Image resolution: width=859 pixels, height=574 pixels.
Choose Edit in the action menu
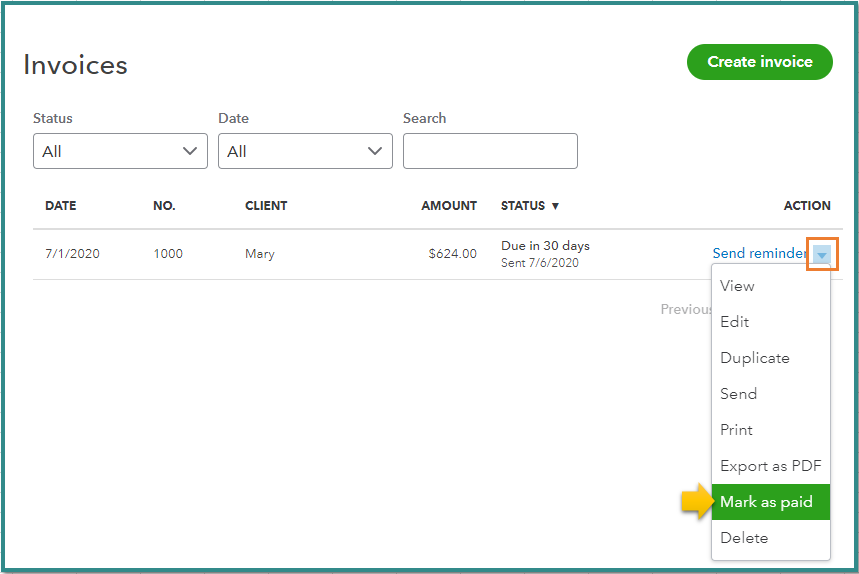735,322
